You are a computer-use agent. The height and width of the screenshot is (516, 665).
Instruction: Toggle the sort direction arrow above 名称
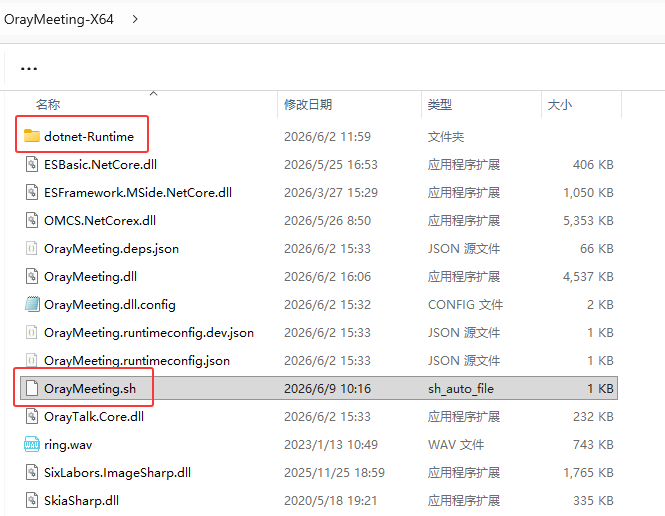pos(154,93)
